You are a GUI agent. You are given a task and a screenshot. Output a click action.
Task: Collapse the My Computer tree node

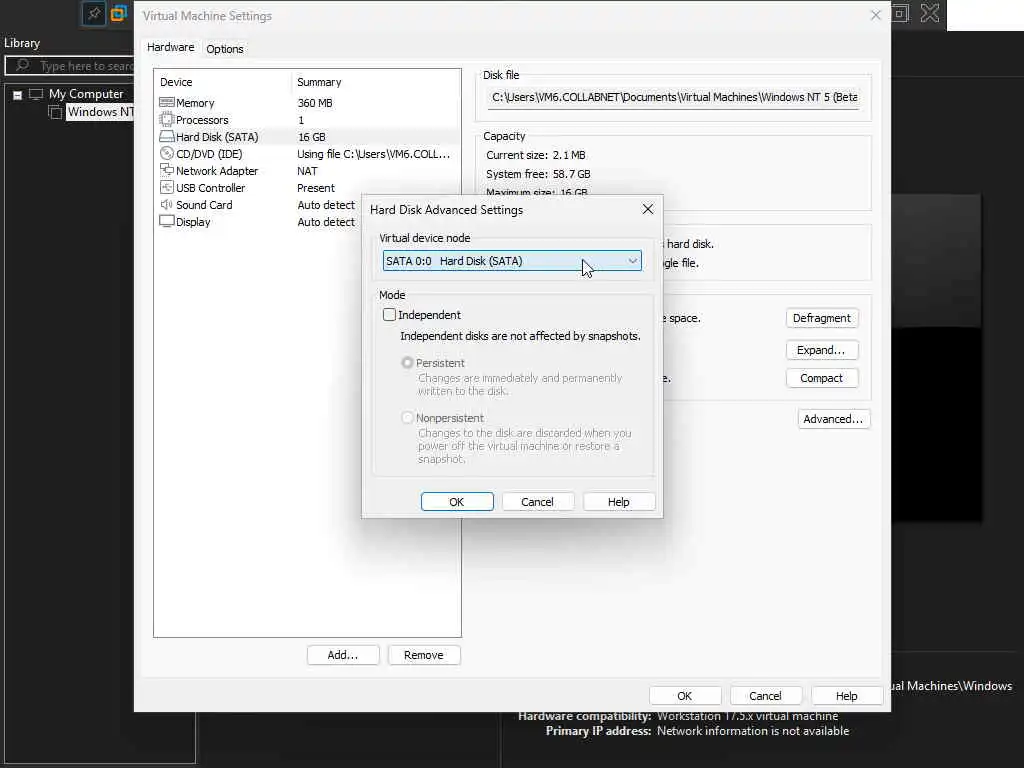(18, 95)
